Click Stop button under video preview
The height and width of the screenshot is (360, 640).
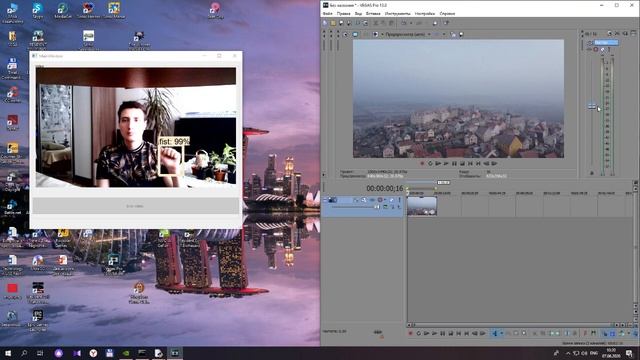click(x=462, y=164)
